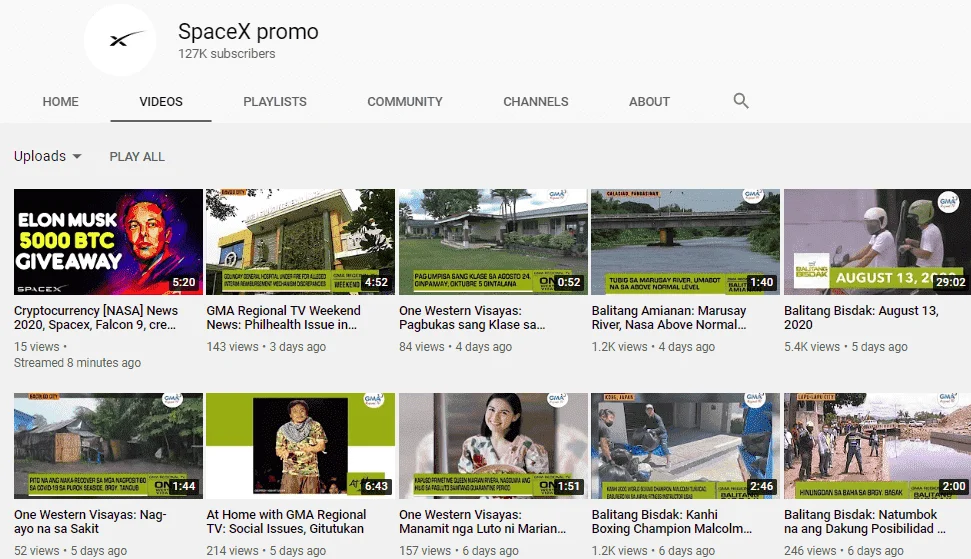Click the 214 views 5 days ago text
This screenshot has width=971, height=559.
(x=266, y=550)
